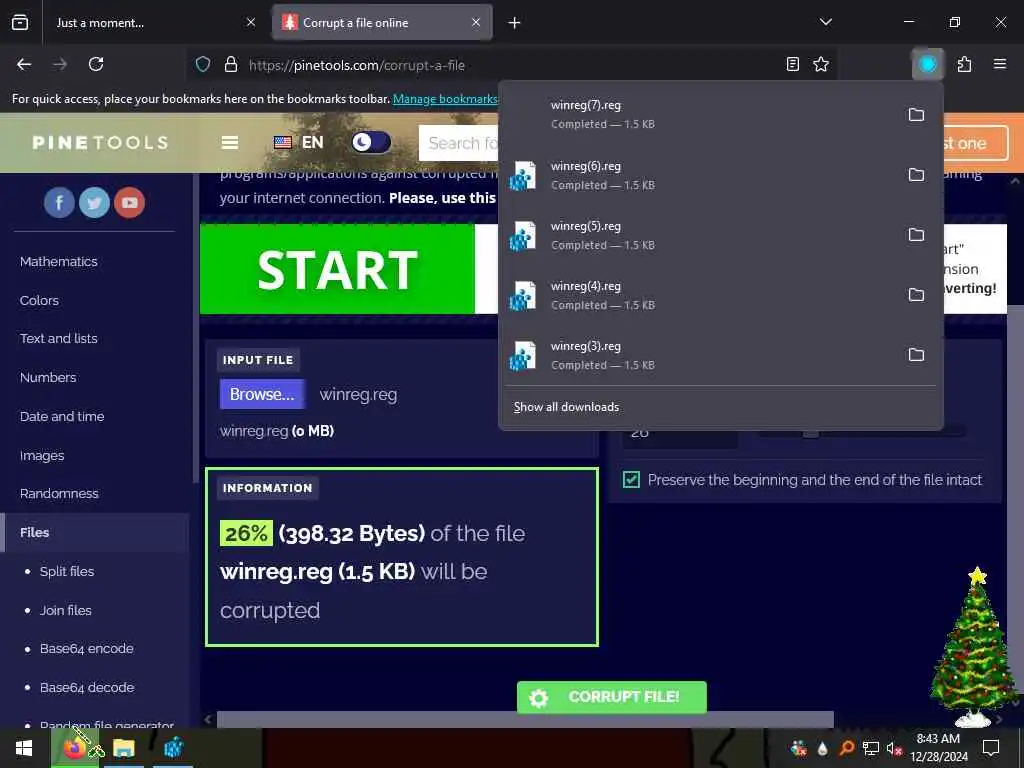The width and height of the screenshot is (1024, 768).
Task: Click the site search field
Action: coord(460,143)
